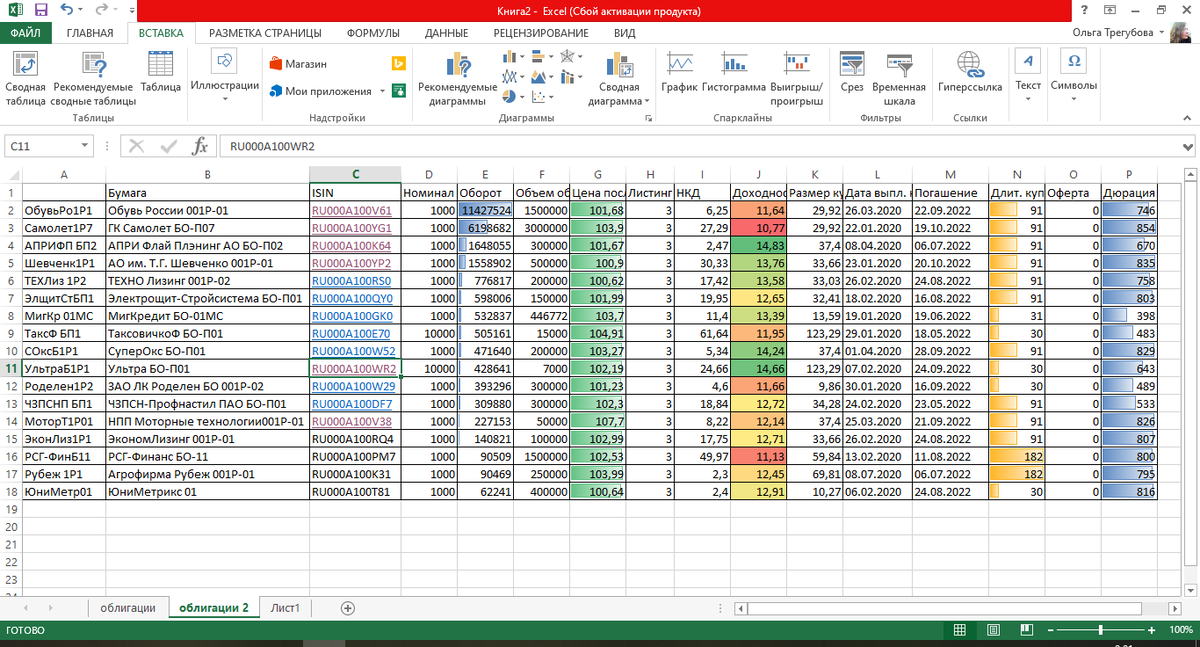The width and height of the screenshot is (1200, 647).
Task: Insert a pie chart from Диаграммы
Action: click(x=513, y=97)
